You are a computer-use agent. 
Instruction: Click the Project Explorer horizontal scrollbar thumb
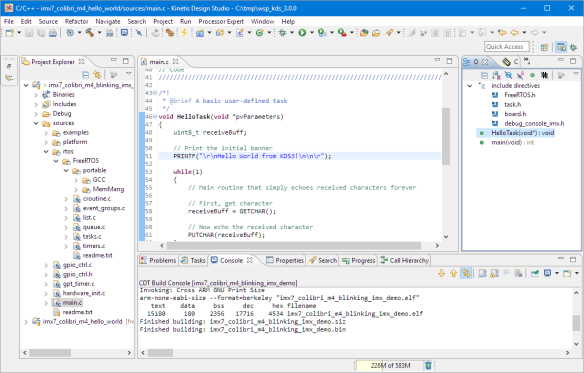tap(50, 353)
